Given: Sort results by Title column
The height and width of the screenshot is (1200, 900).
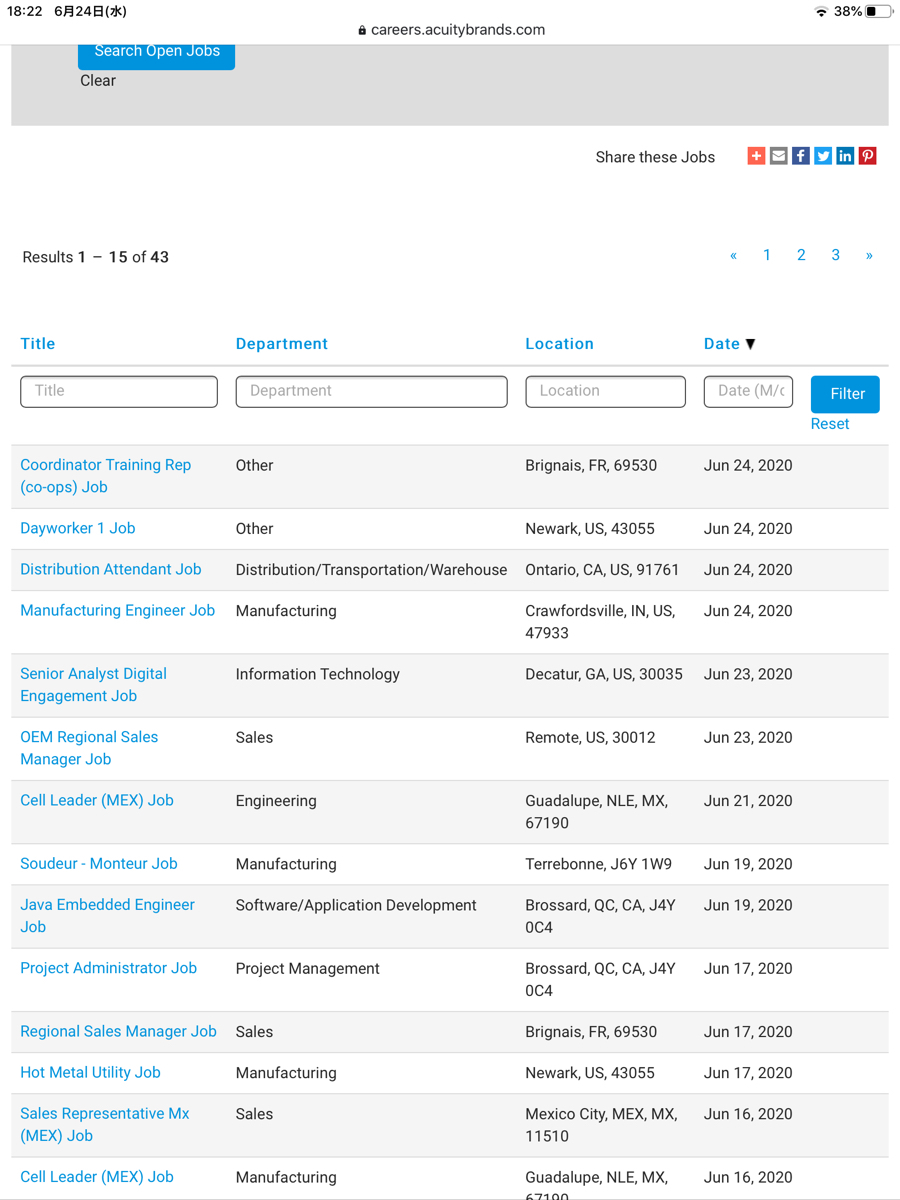Looking at the screenshot, I should (38, 344).
